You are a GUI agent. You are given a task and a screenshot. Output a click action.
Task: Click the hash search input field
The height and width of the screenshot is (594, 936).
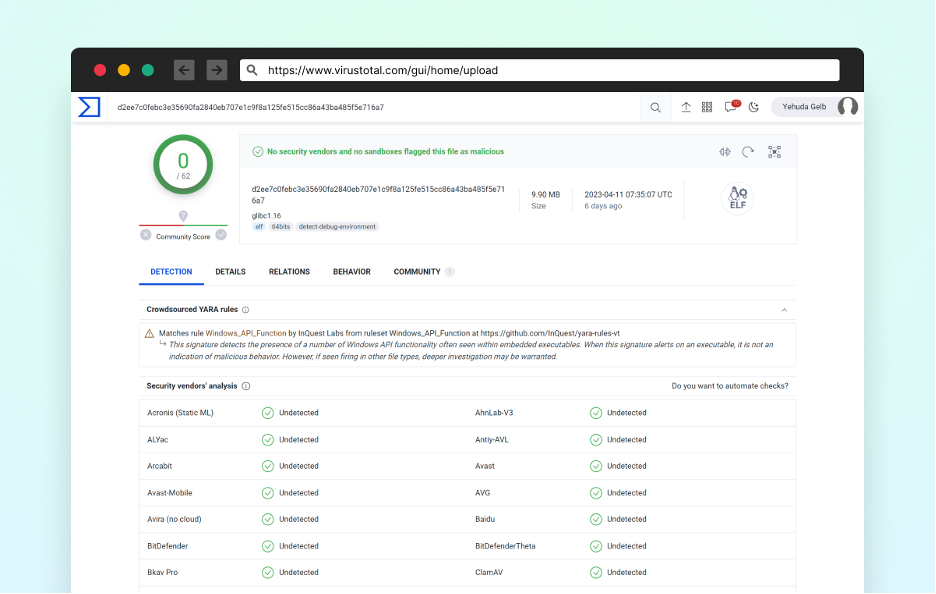[370, 107]
